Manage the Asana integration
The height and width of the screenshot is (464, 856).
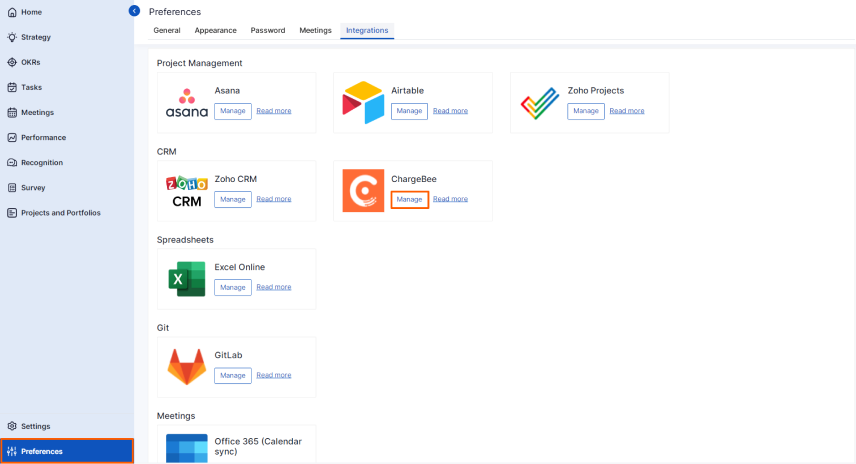[233, 111]
